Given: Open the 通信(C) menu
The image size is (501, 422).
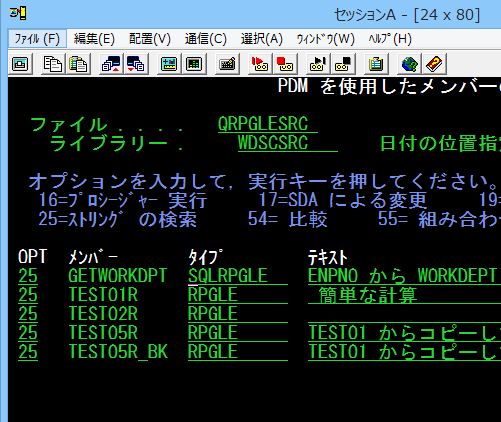Looking at the screenshot, I should [x=206, y=39].
